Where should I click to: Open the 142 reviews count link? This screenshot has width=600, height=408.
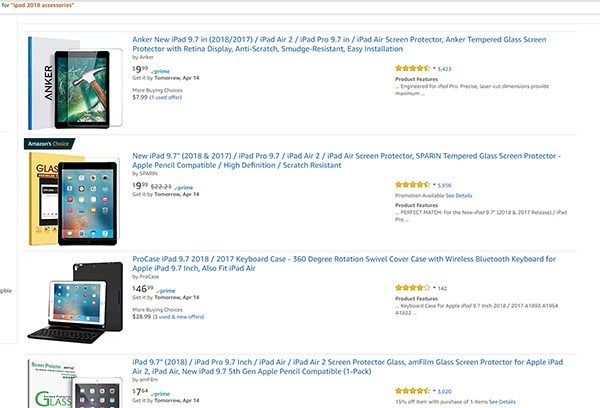click(442, 289)
